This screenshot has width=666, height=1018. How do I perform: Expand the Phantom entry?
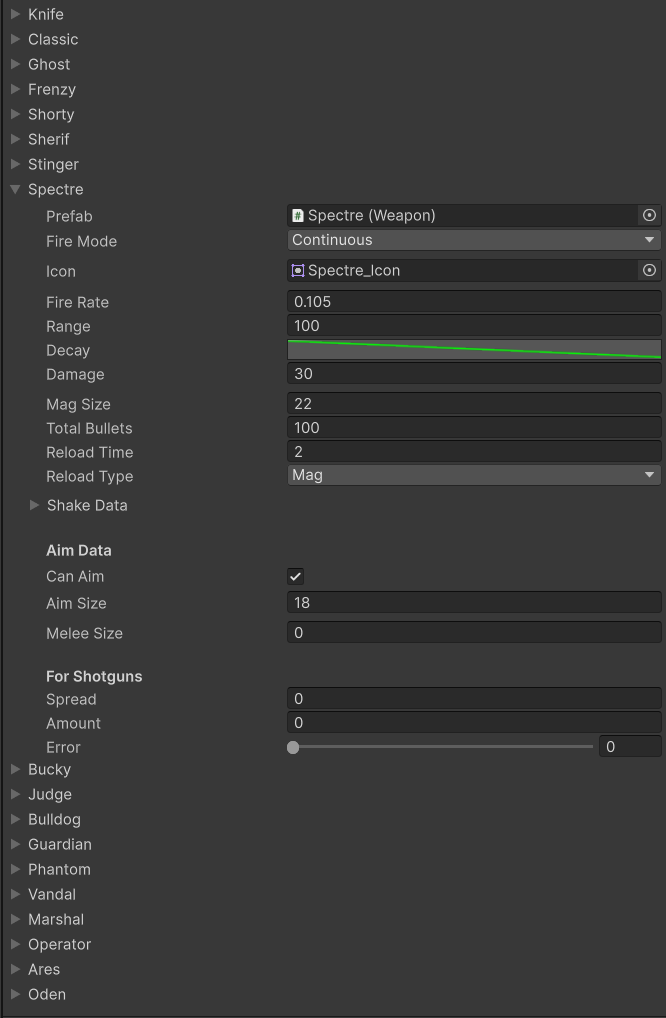(x=16, y=869)
